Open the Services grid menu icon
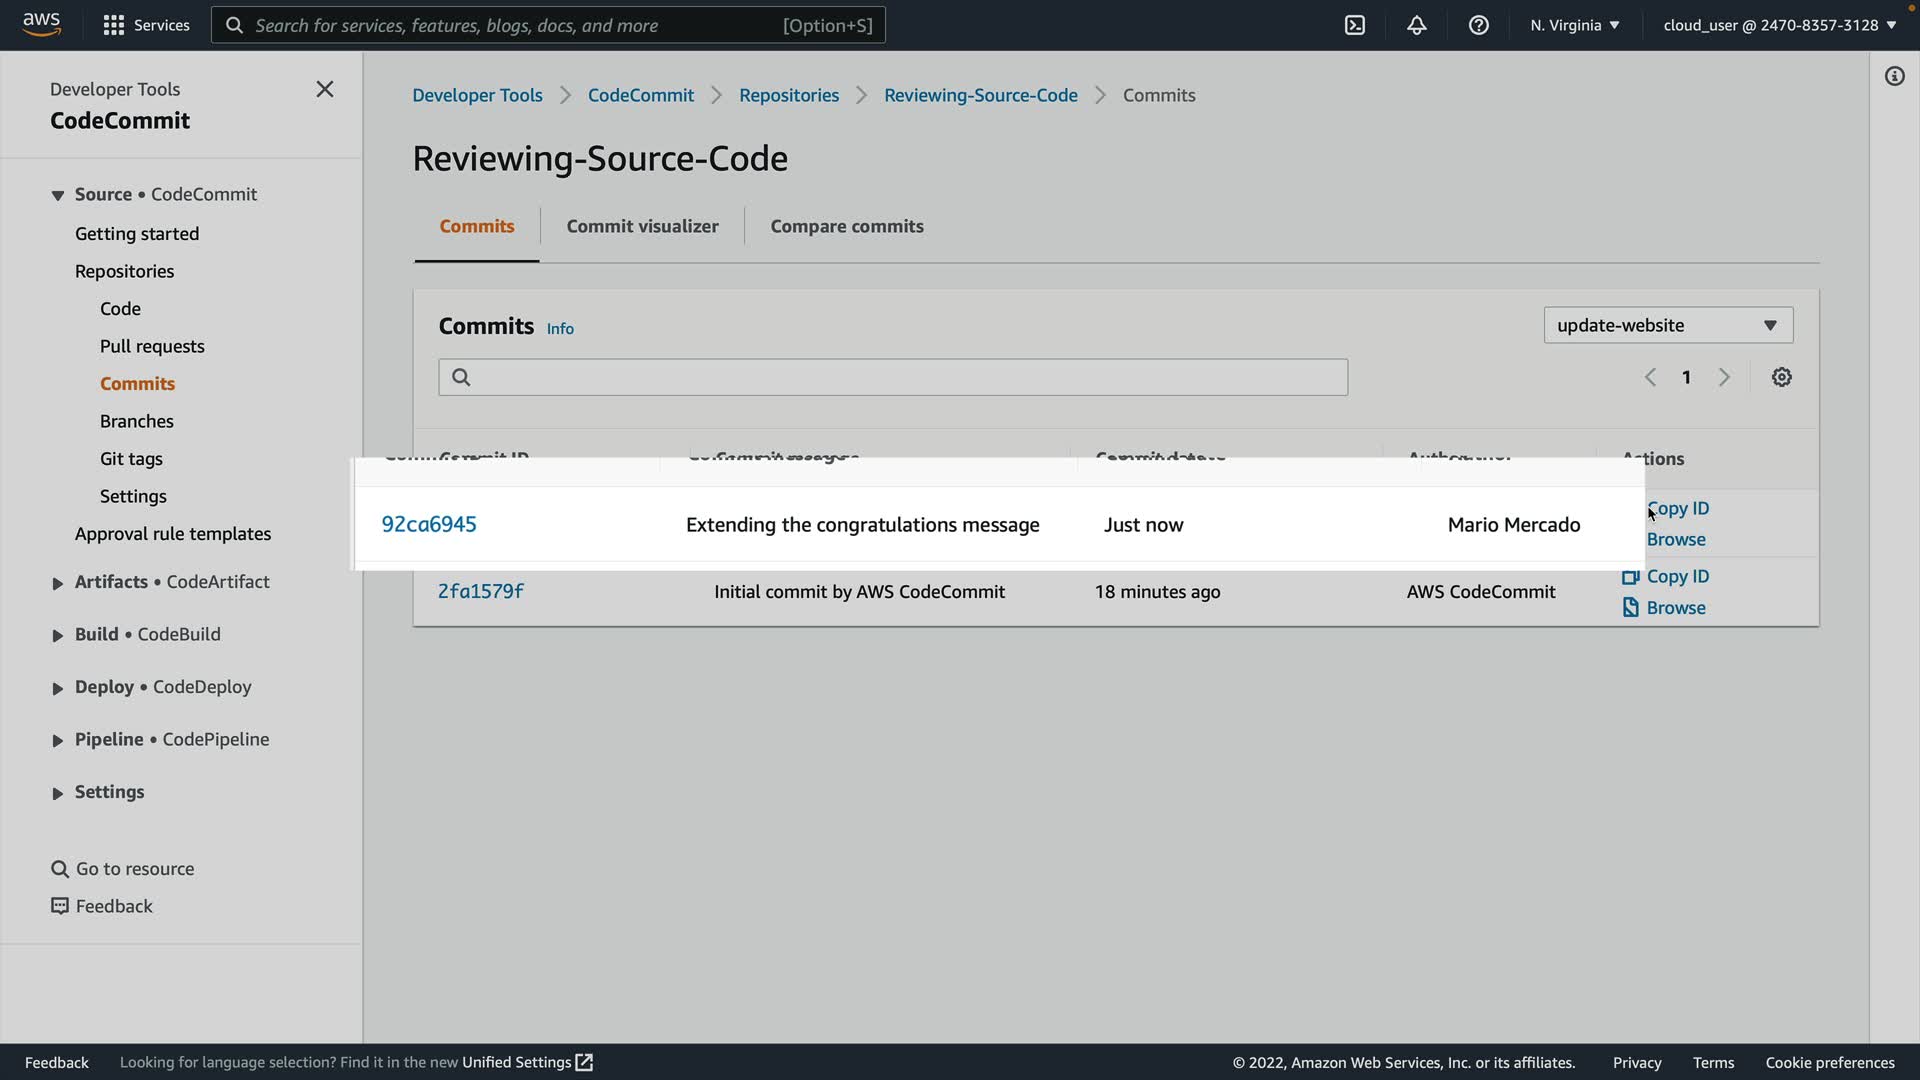This screenshot has height=1080, width=1920. point(114,25)
